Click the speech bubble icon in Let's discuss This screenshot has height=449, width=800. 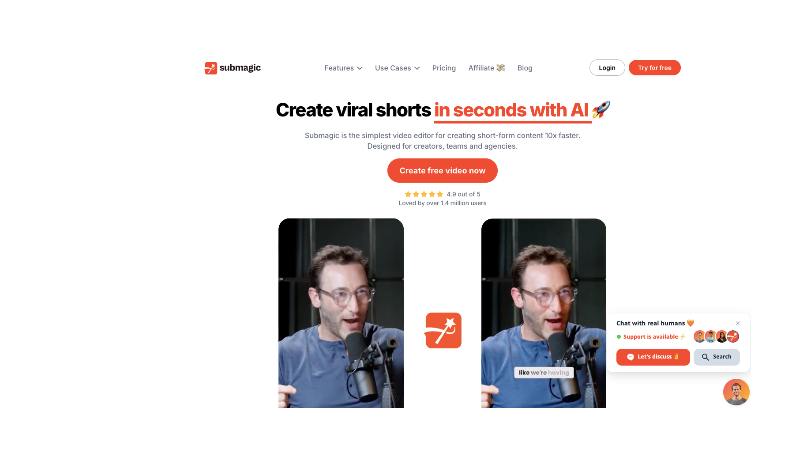pyautogui.click(x=630, y=357)
